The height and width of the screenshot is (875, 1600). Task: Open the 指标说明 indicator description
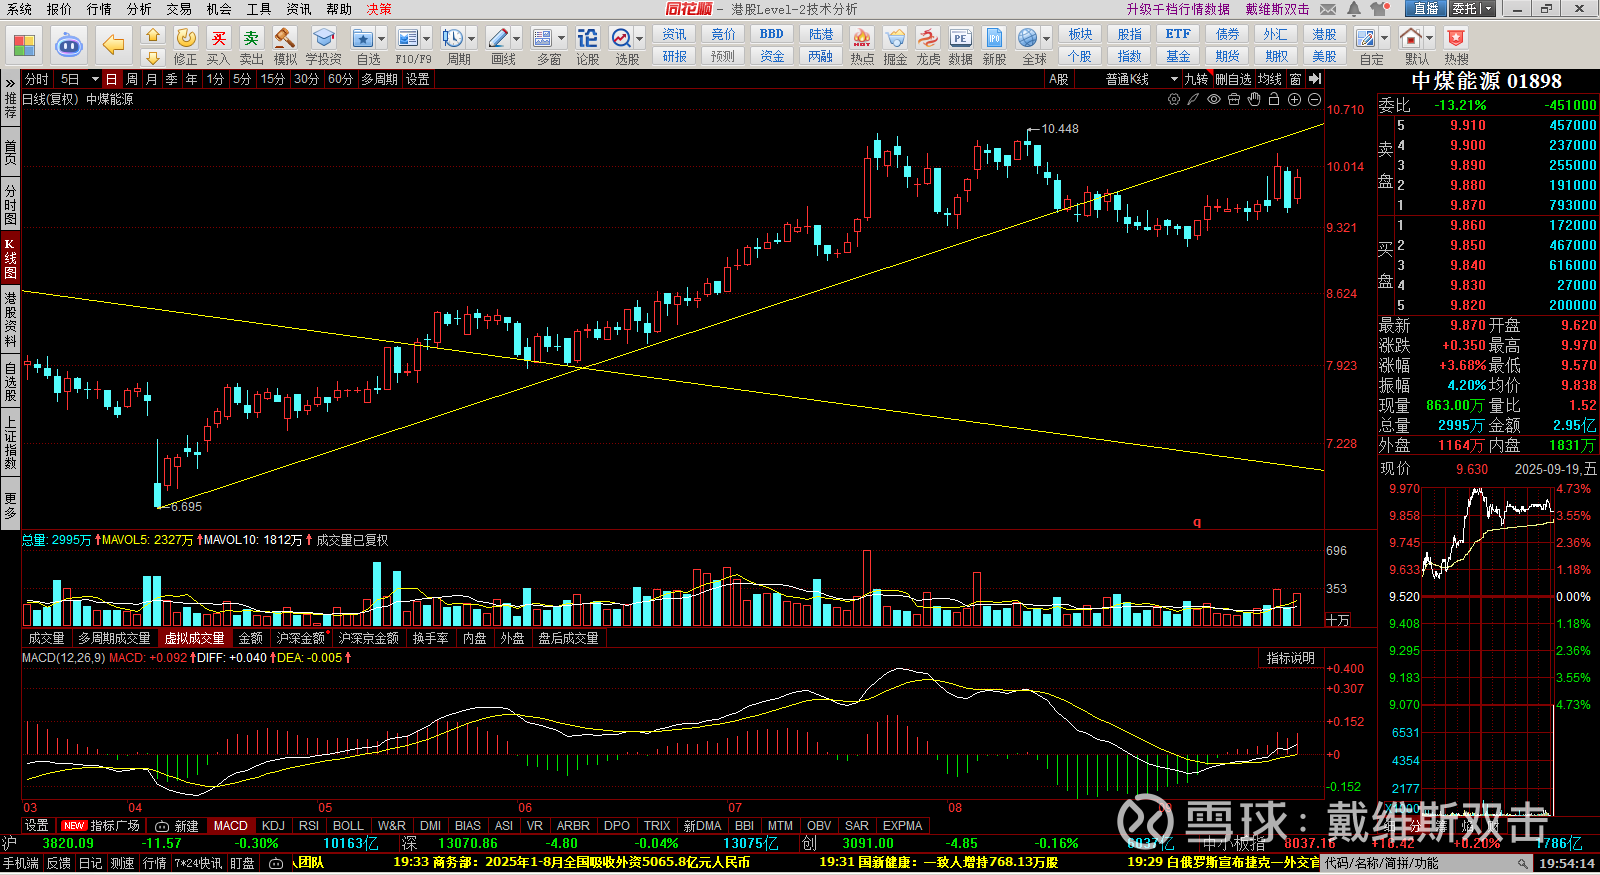[1291, 658]
